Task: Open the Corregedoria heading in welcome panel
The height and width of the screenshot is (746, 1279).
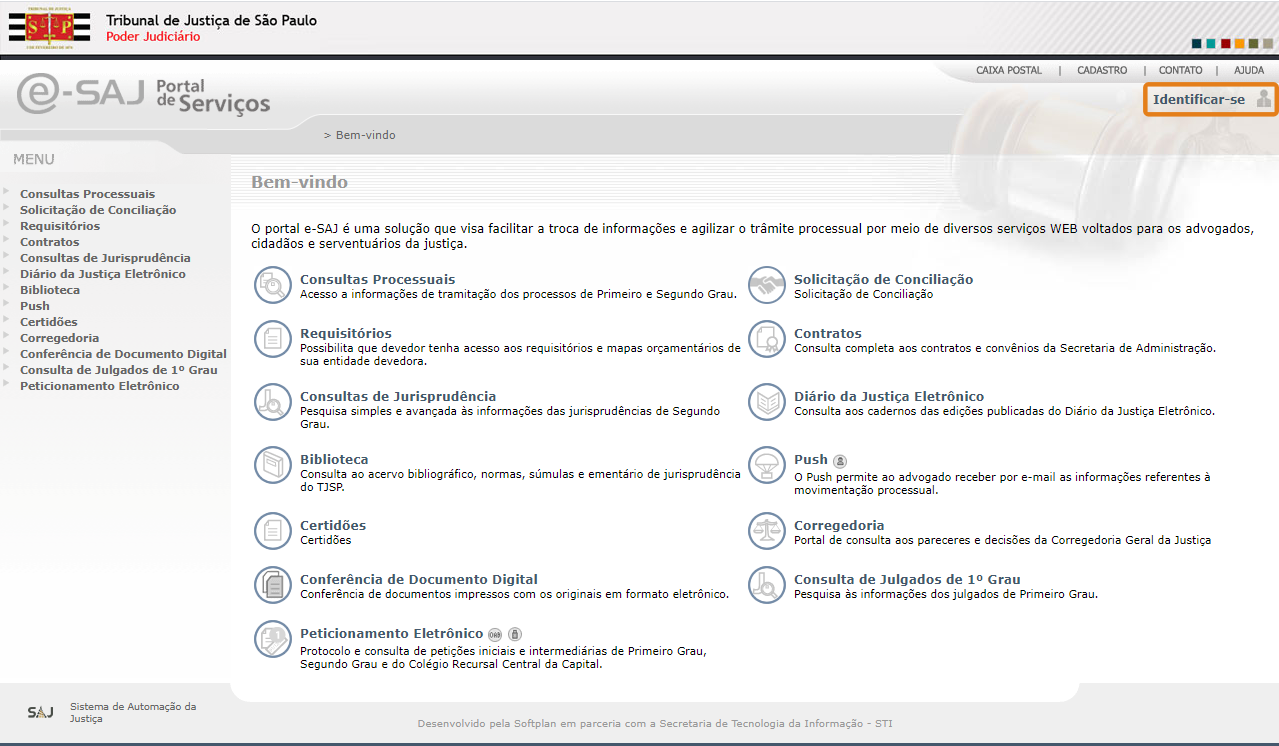Action: click(x=839, y=526)
